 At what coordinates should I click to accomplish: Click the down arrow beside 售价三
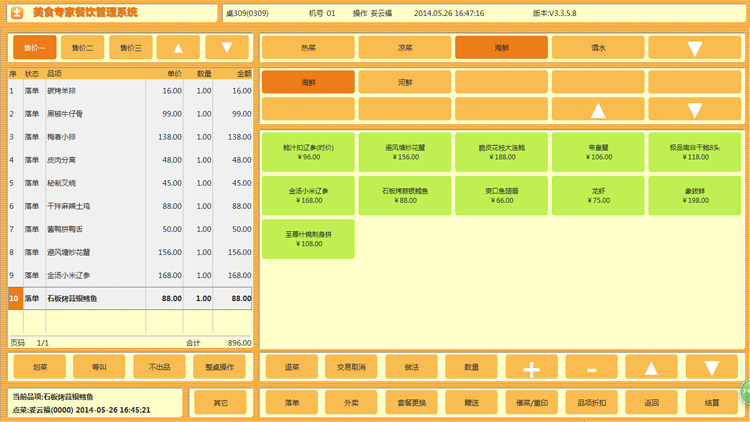(x=227, y=47)
